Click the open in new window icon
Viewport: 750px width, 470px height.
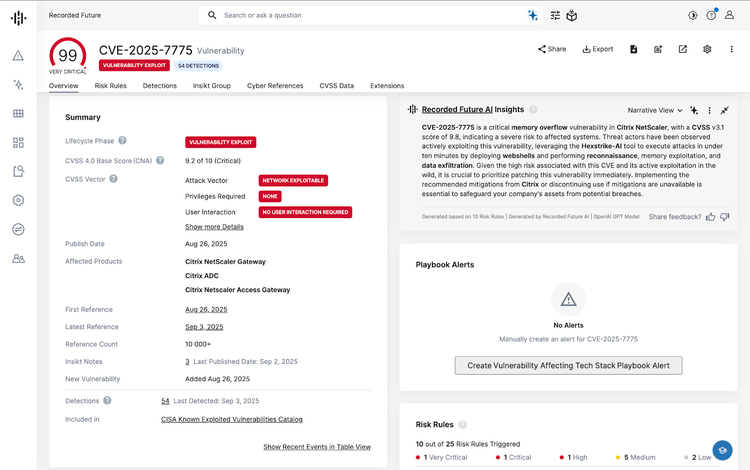click(x=682, y=49)
